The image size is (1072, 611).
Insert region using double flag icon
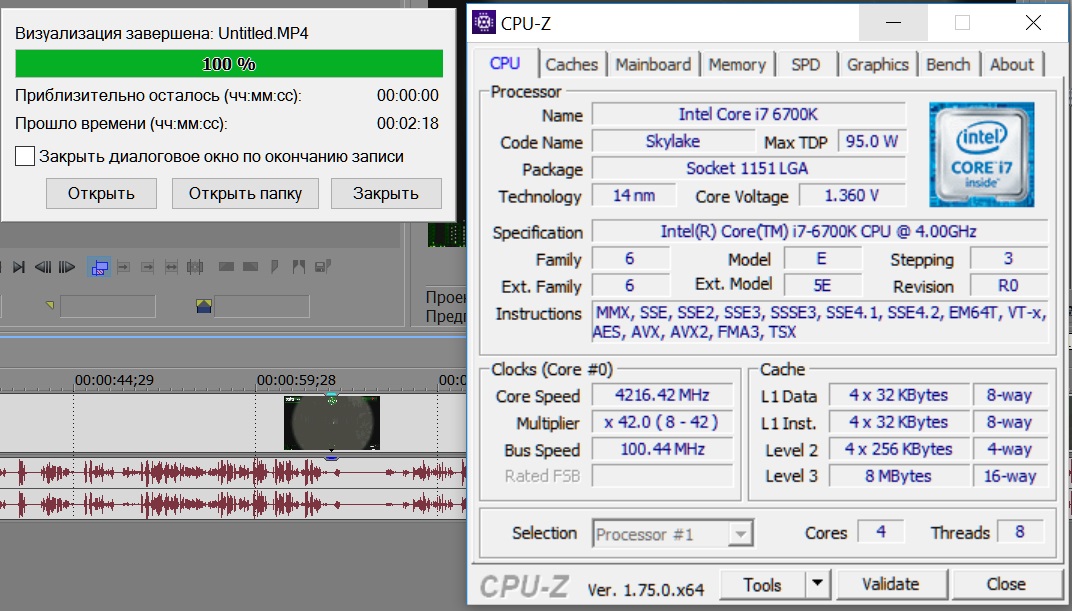299,267
